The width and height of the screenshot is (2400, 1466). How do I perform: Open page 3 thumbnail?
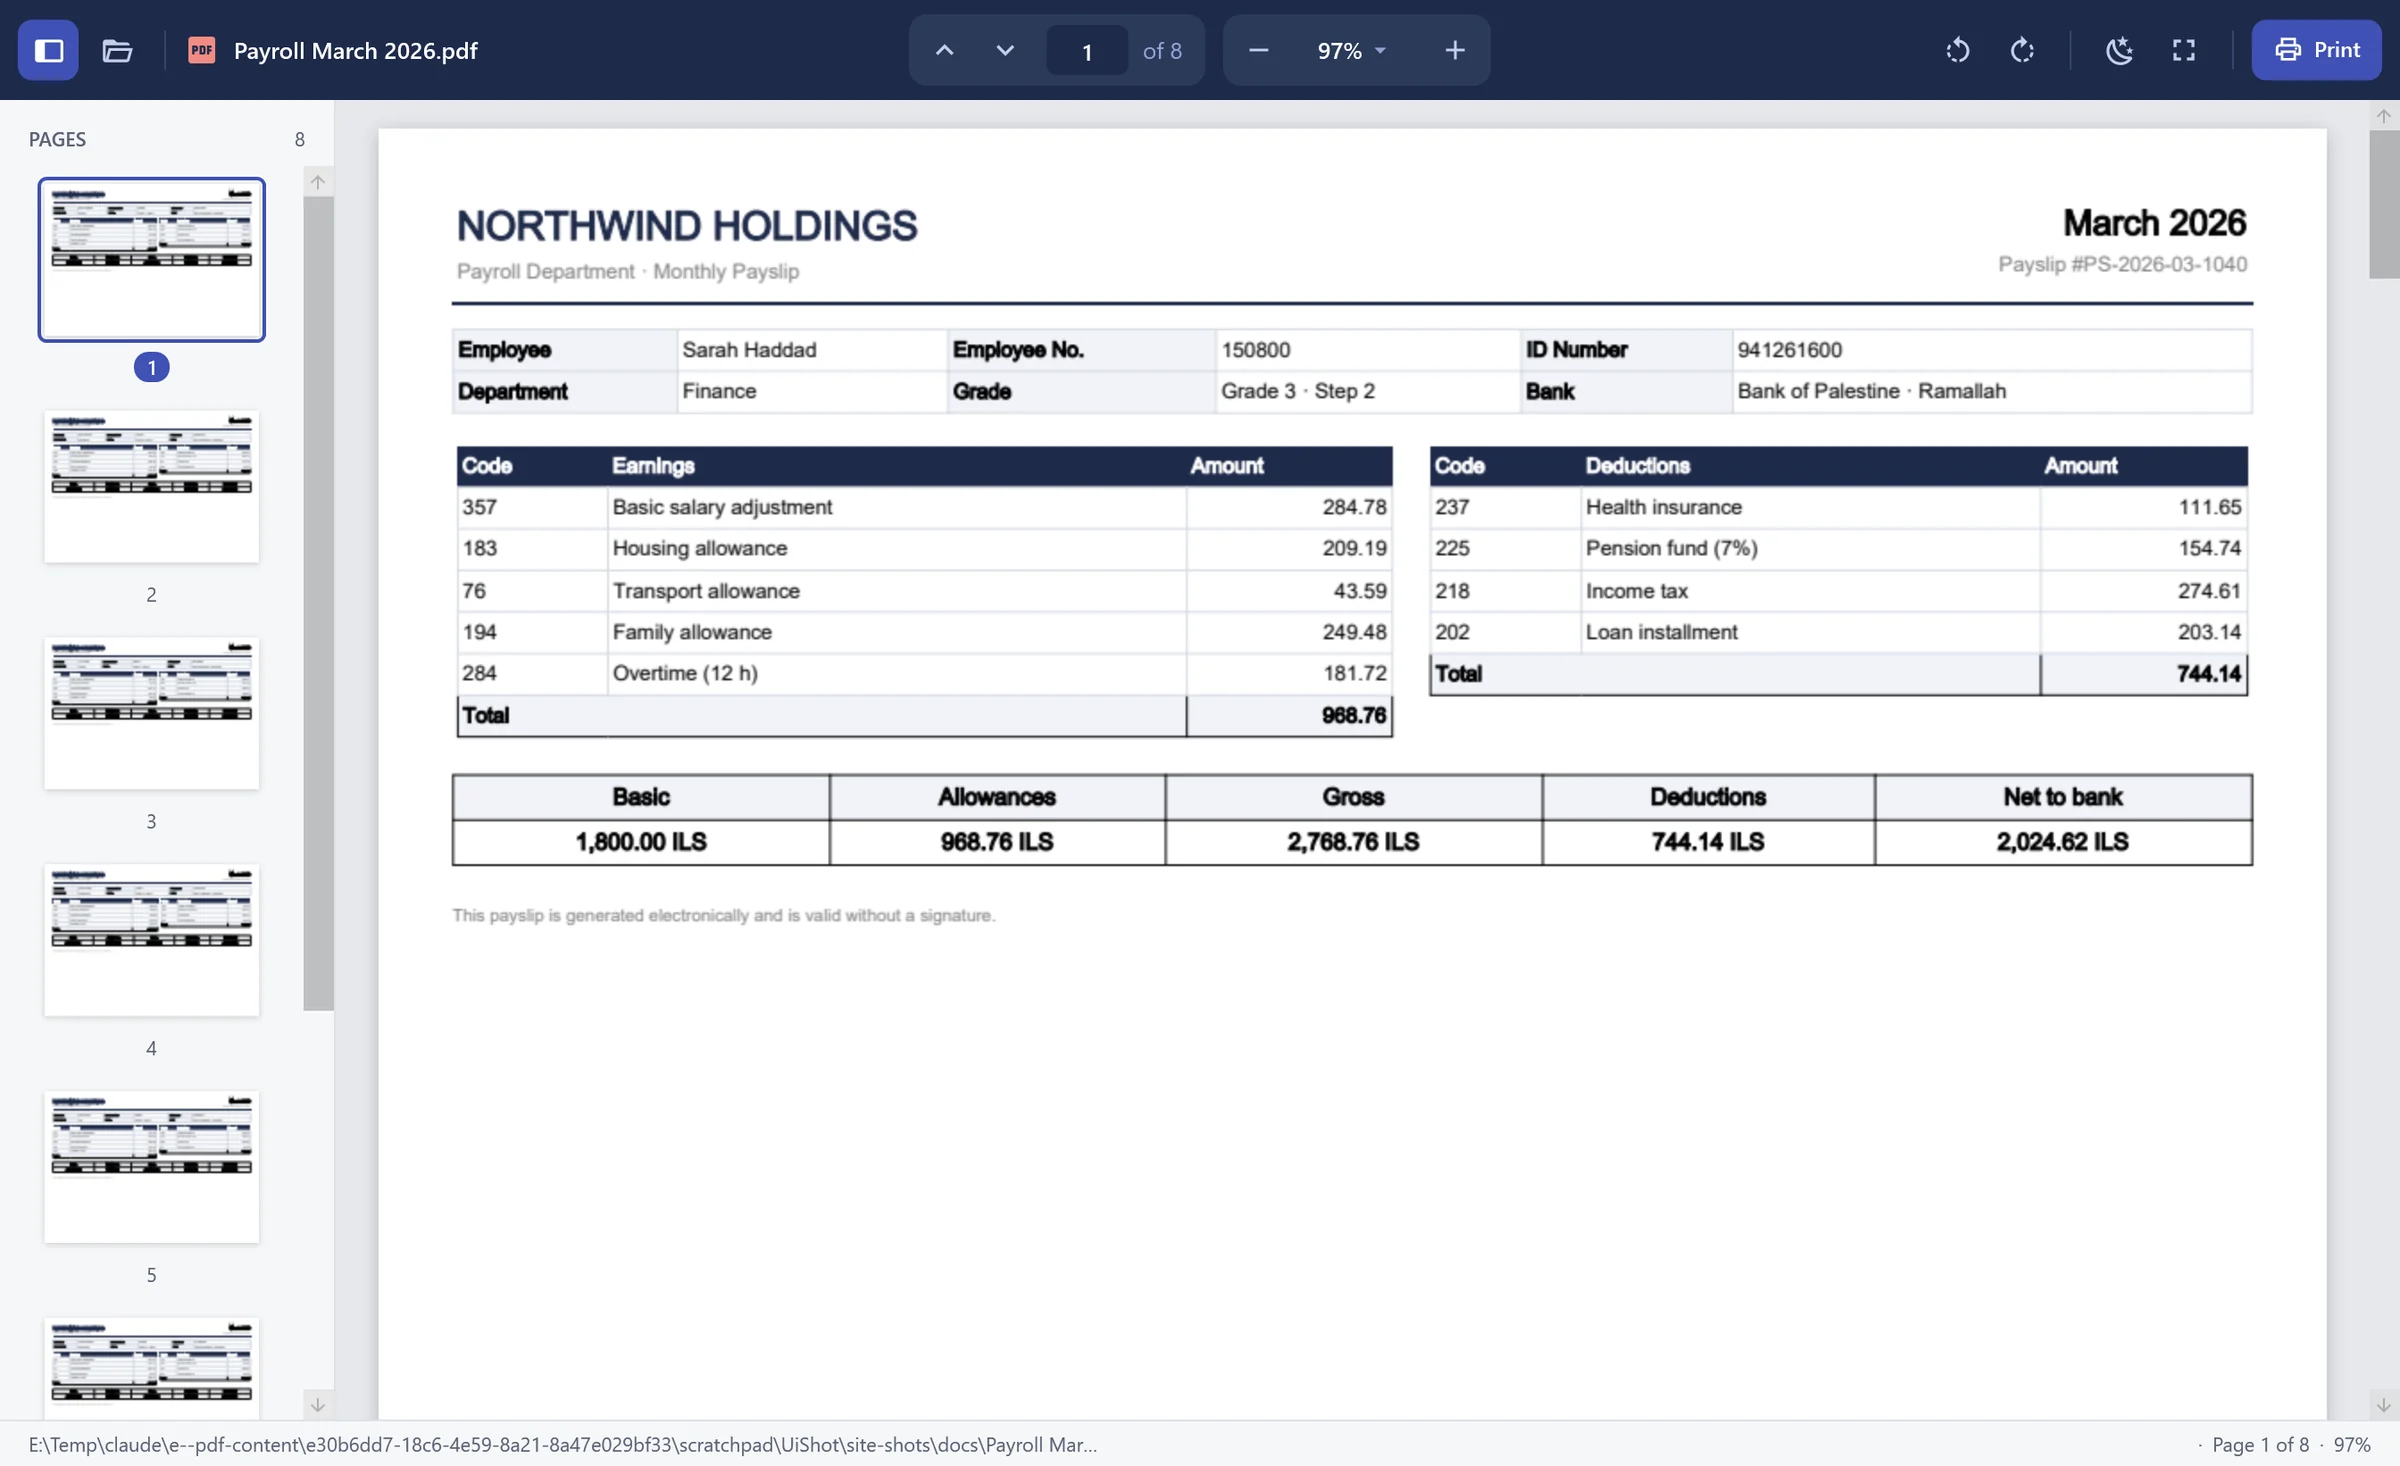coord(152,713)
